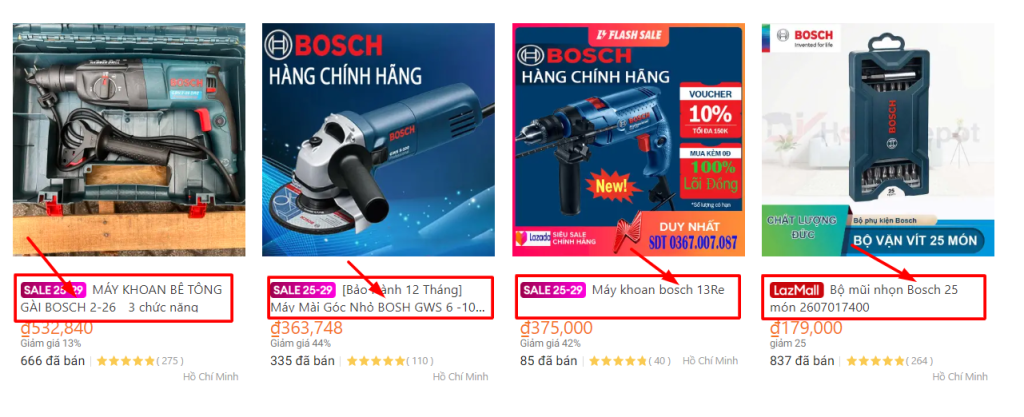
Task: Open the Bộ mũi nhọn Bosch 25 món title
Action: point(864,298)
